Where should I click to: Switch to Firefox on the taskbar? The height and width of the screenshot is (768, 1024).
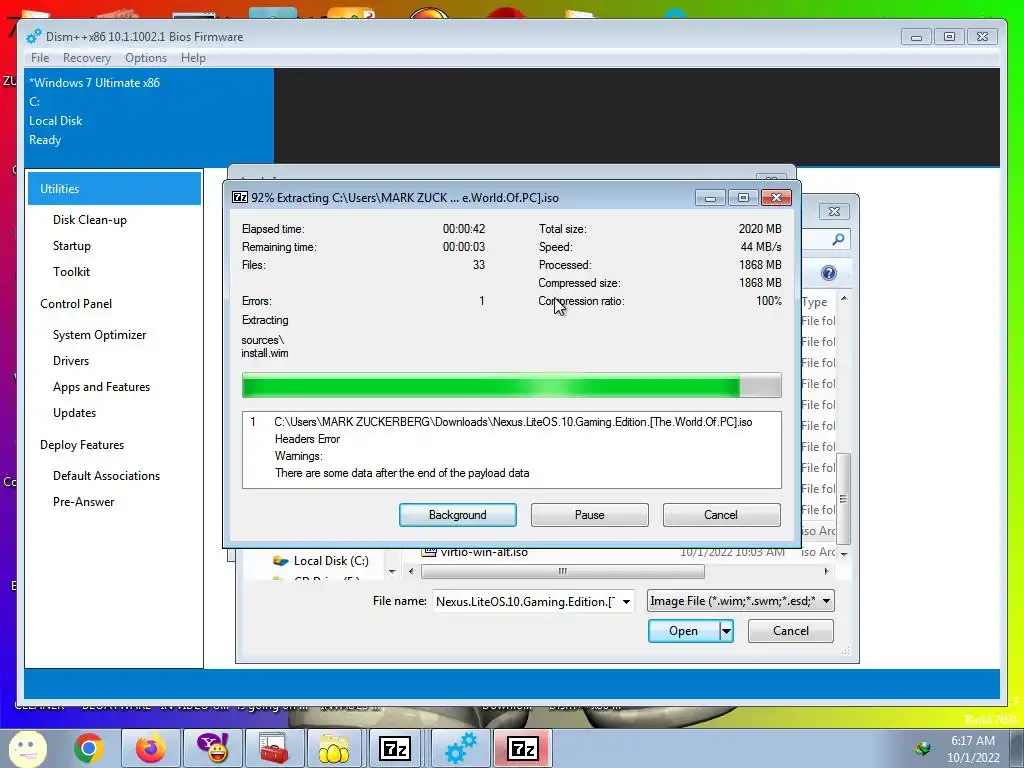(150, 748)
